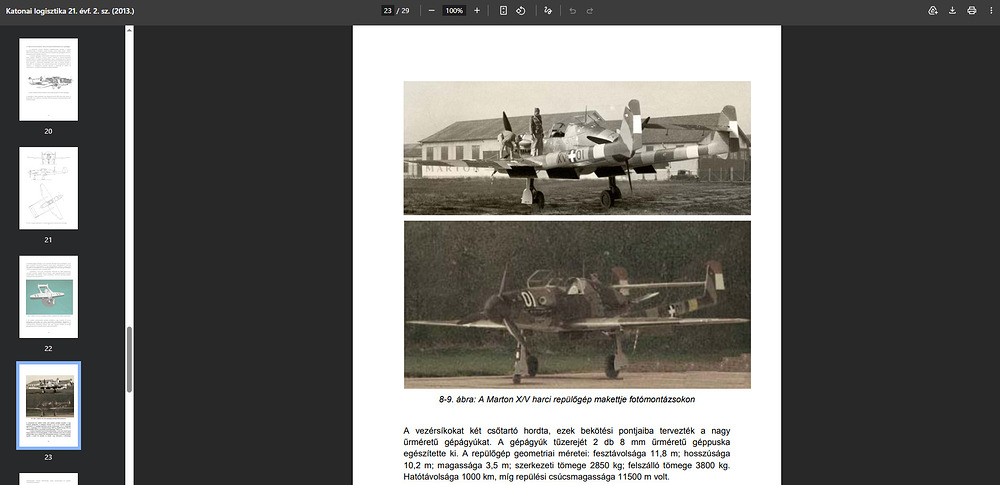Click the black-and-white aircraft photo

tap(577, 148)
